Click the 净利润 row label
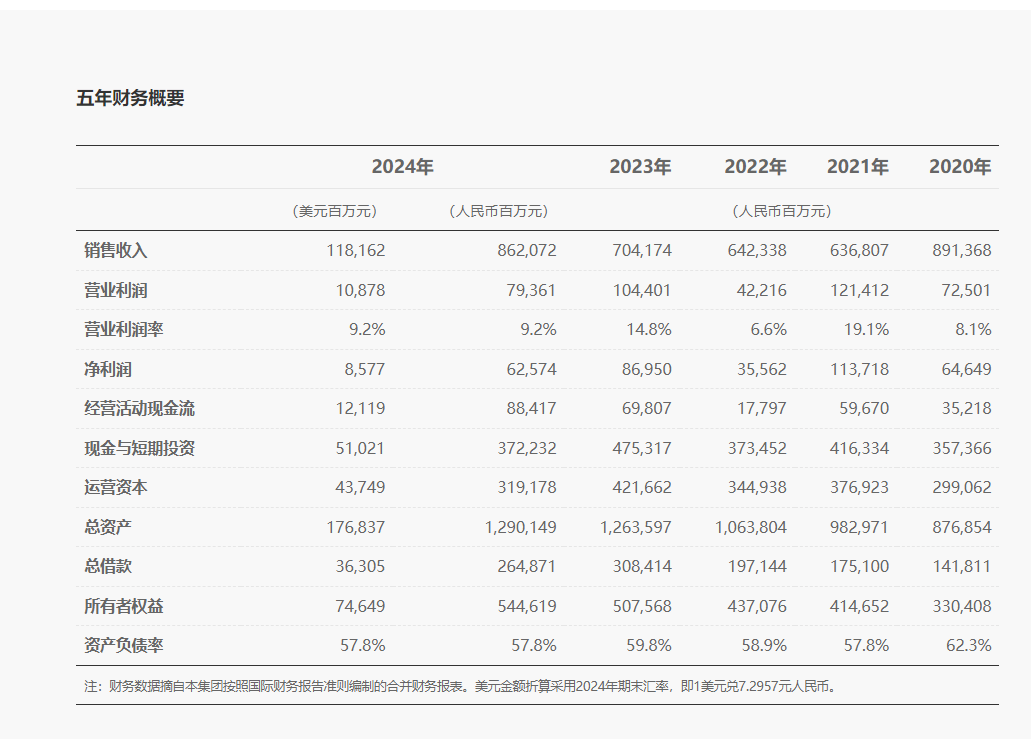Viewport: 1031px width, 739px height. point(108,369)
